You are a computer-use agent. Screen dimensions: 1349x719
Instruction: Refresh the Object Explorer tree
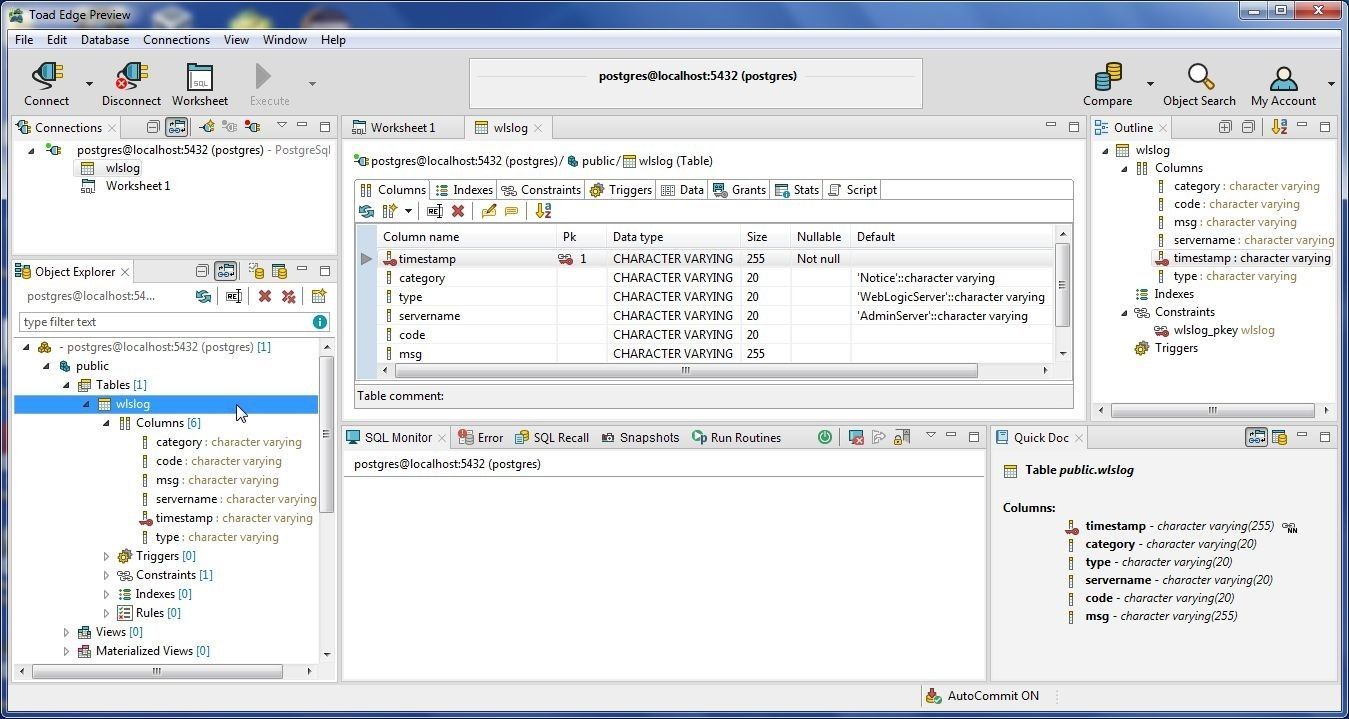point(204,296)
